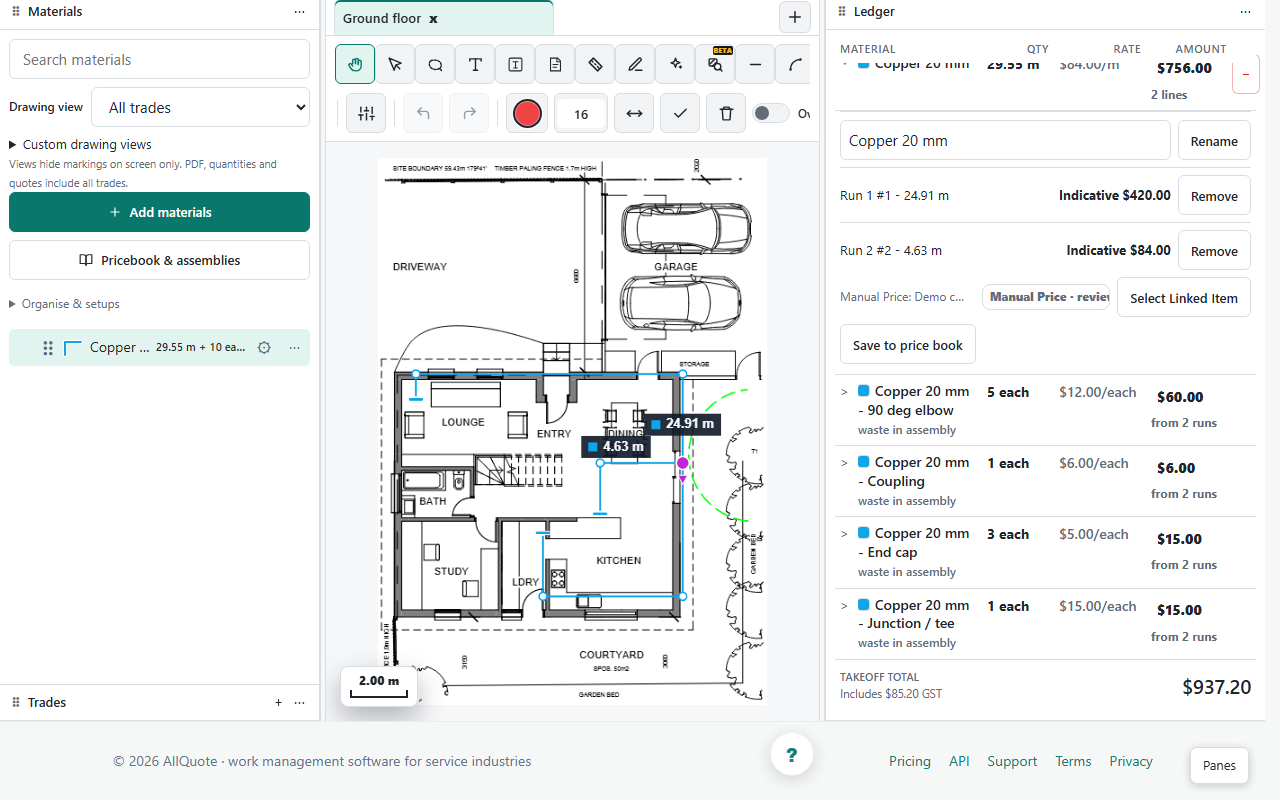Click the Copper 20 mm rename field

(x=1005, y=140)
